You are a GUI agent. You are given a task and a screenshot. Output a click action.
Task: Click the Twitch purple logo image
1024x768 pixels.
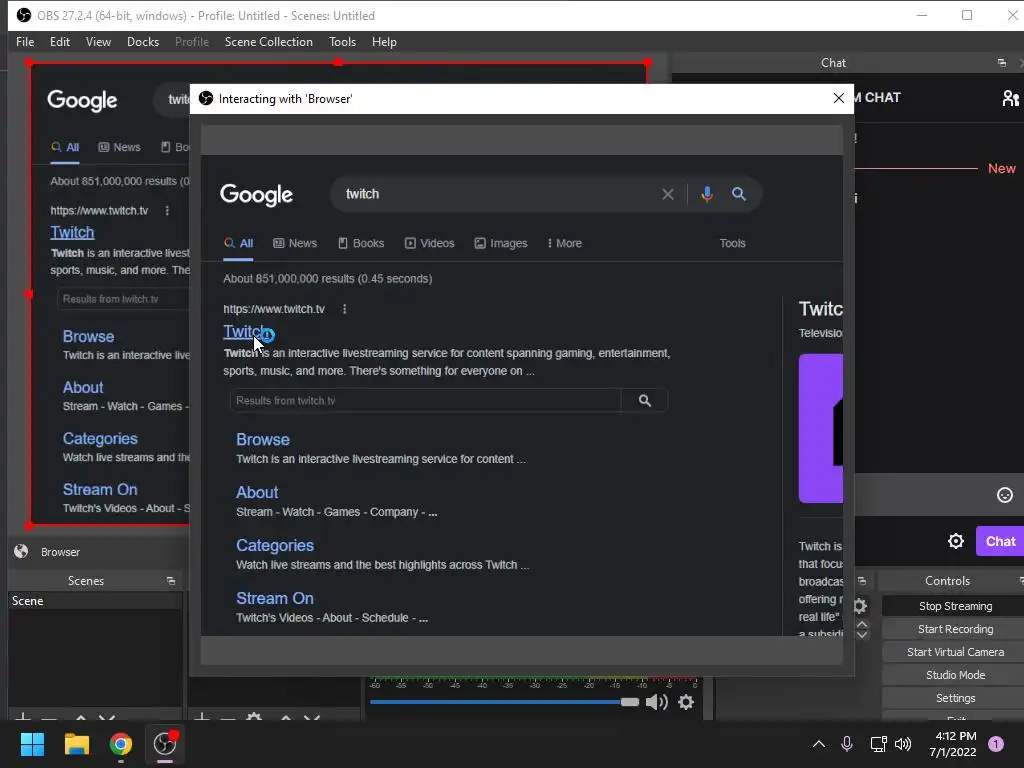[820, 428]
